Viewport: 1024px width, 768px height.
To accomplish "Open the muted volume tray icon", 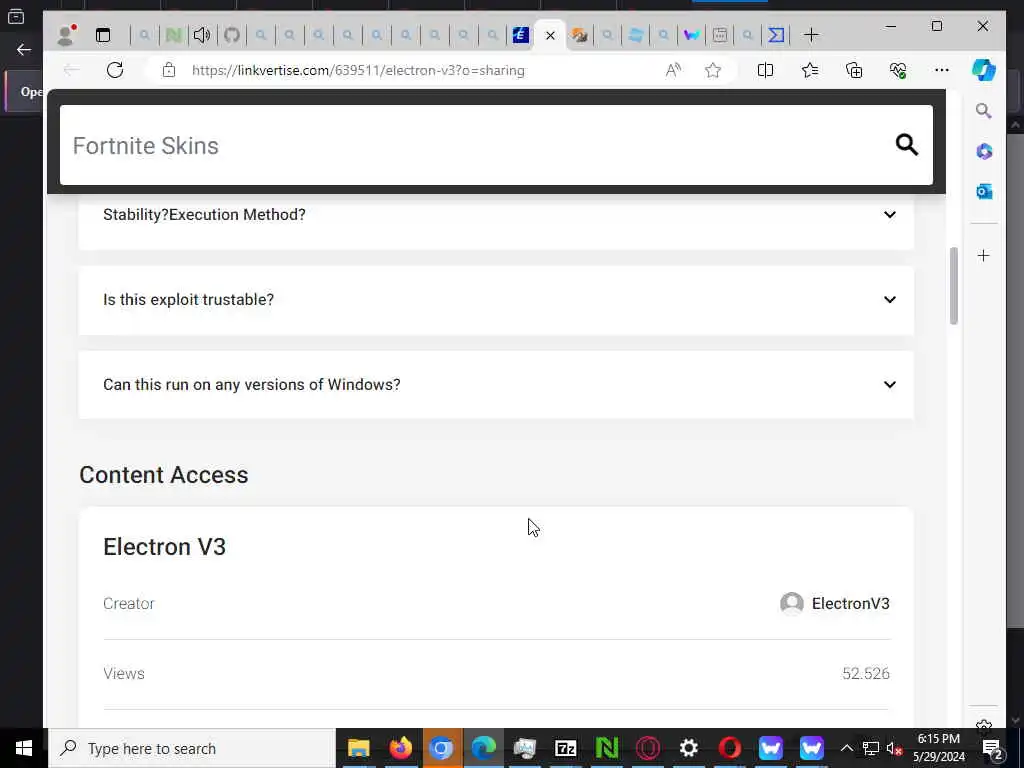I will 895,748.
